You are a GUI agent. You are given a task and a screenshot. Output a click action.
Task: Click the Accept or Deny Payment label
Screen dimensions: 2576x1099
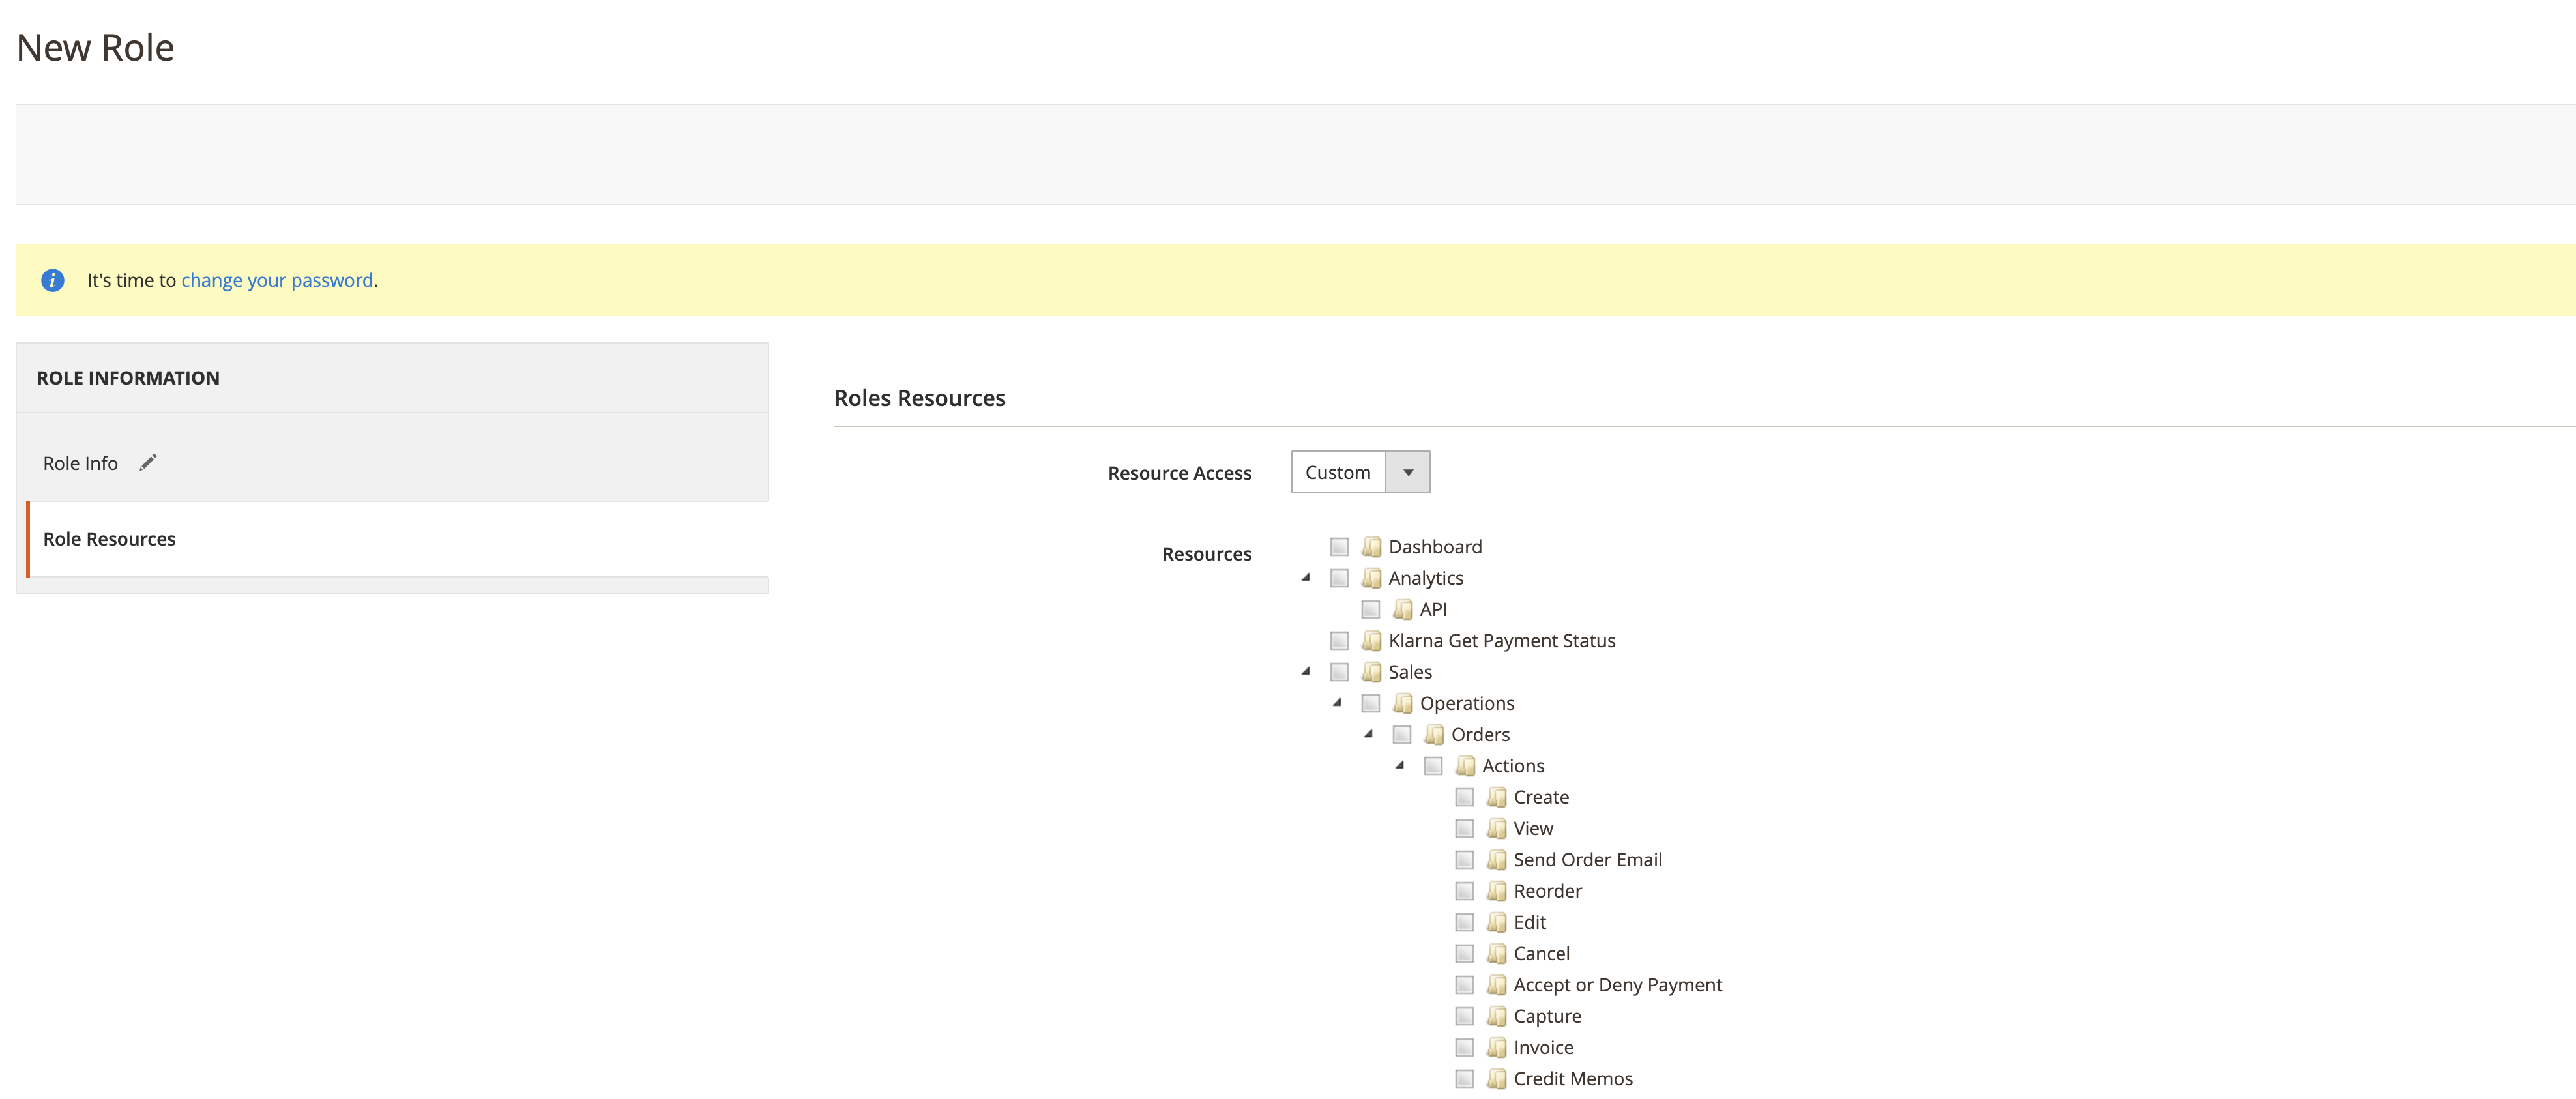click(1617, 985)
